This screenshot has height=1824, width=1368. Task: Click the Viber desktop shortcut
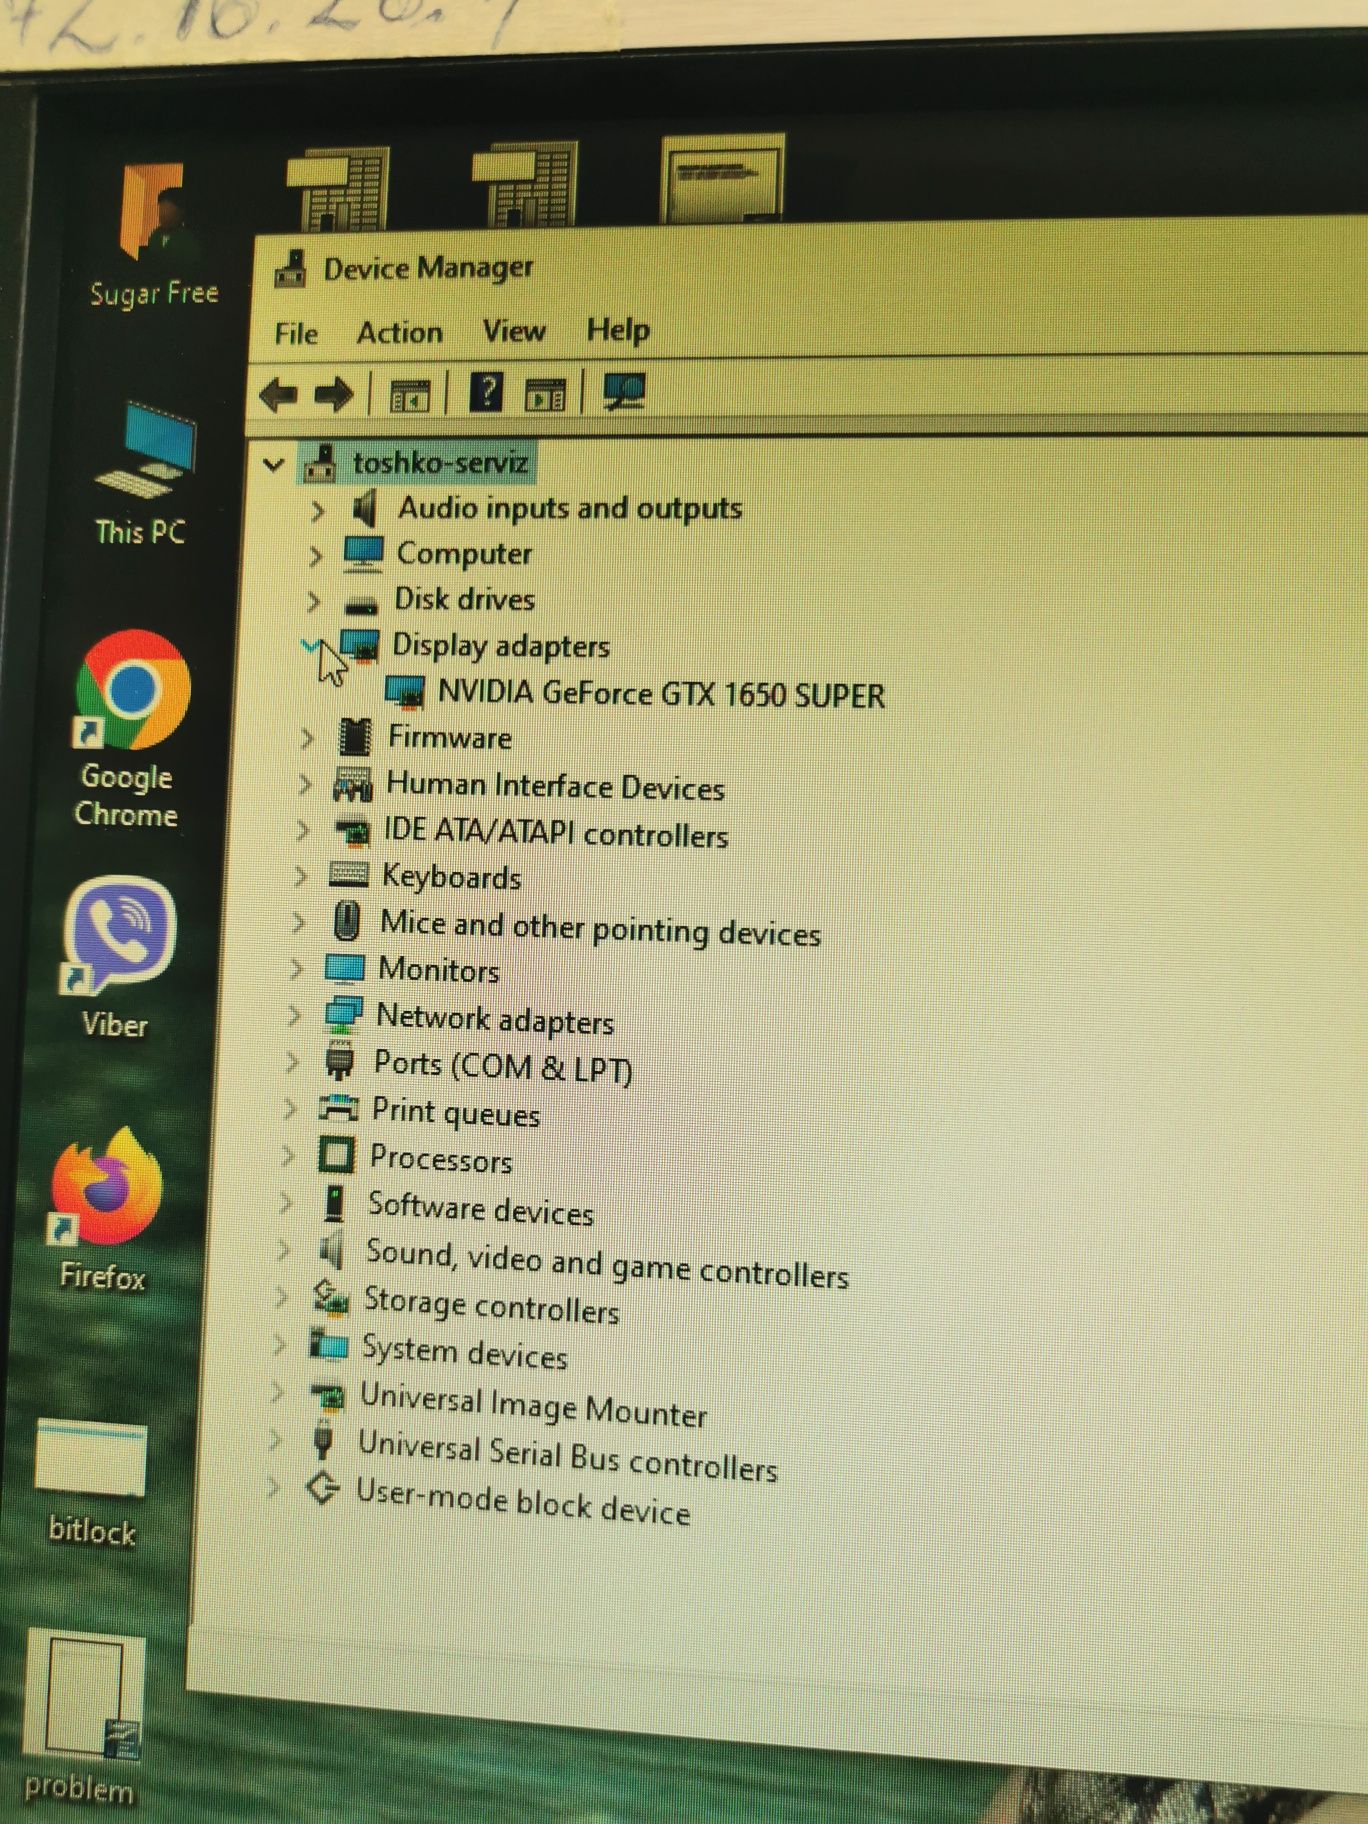click(x=117, y=955)
